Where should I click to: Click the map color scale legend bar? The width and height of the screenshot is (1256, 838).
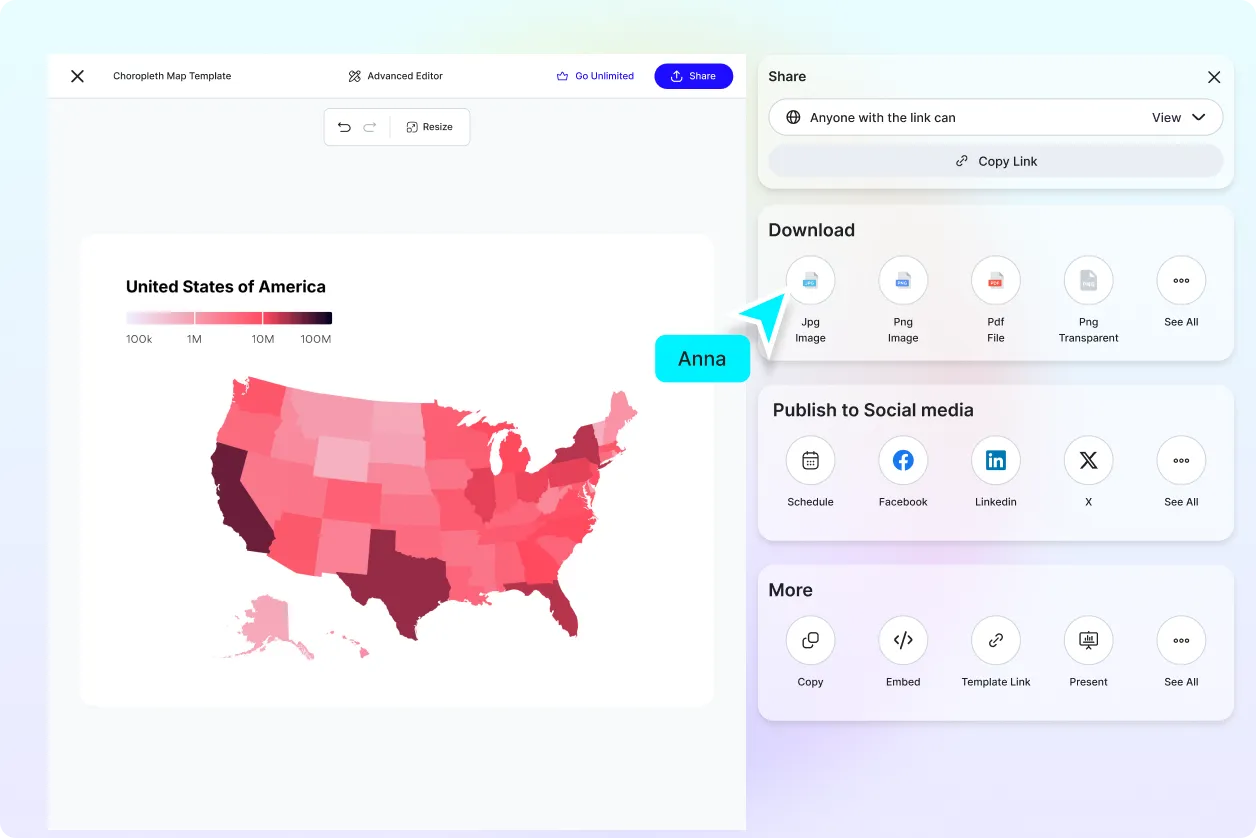pyautogui.click(x=229, y=318)
